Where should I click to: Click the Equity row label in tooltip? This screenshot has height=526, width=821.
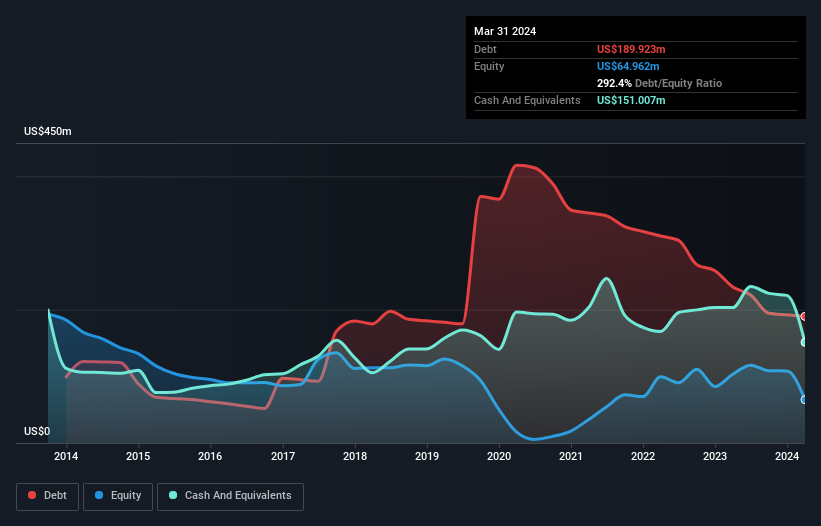click(489, 66)
